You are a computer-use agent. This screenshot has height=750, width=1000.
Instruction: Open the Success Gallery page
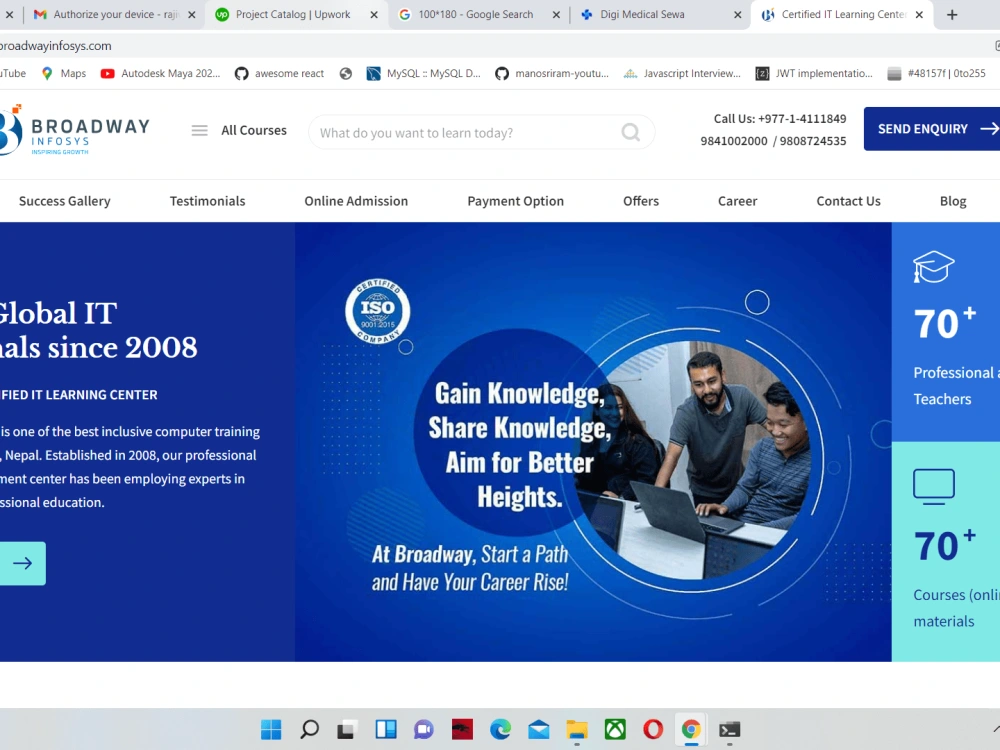pyautogui.click(x=64, y=201)
